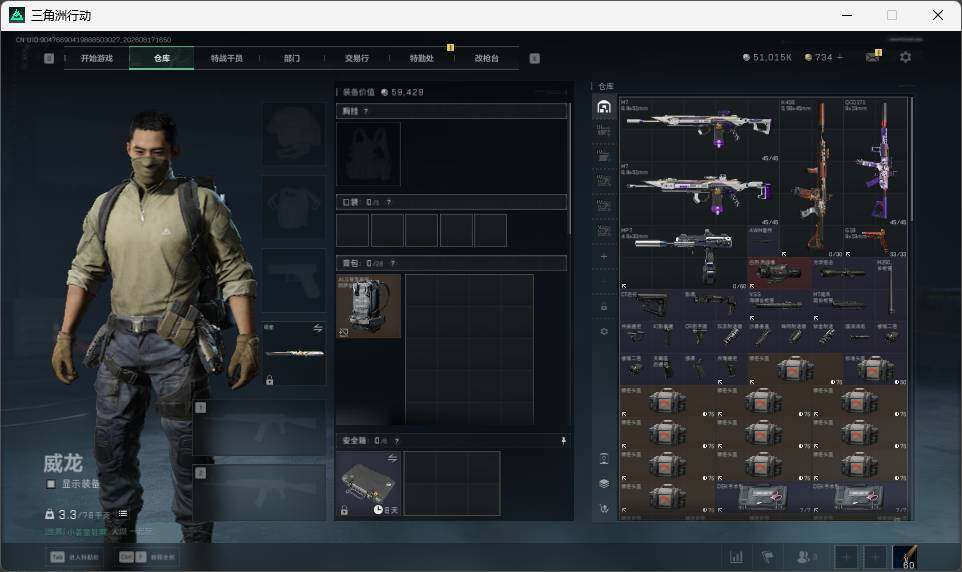The image size is (962, 572).
Task: Open the 部门 tab
Action: tap(292, 58)
